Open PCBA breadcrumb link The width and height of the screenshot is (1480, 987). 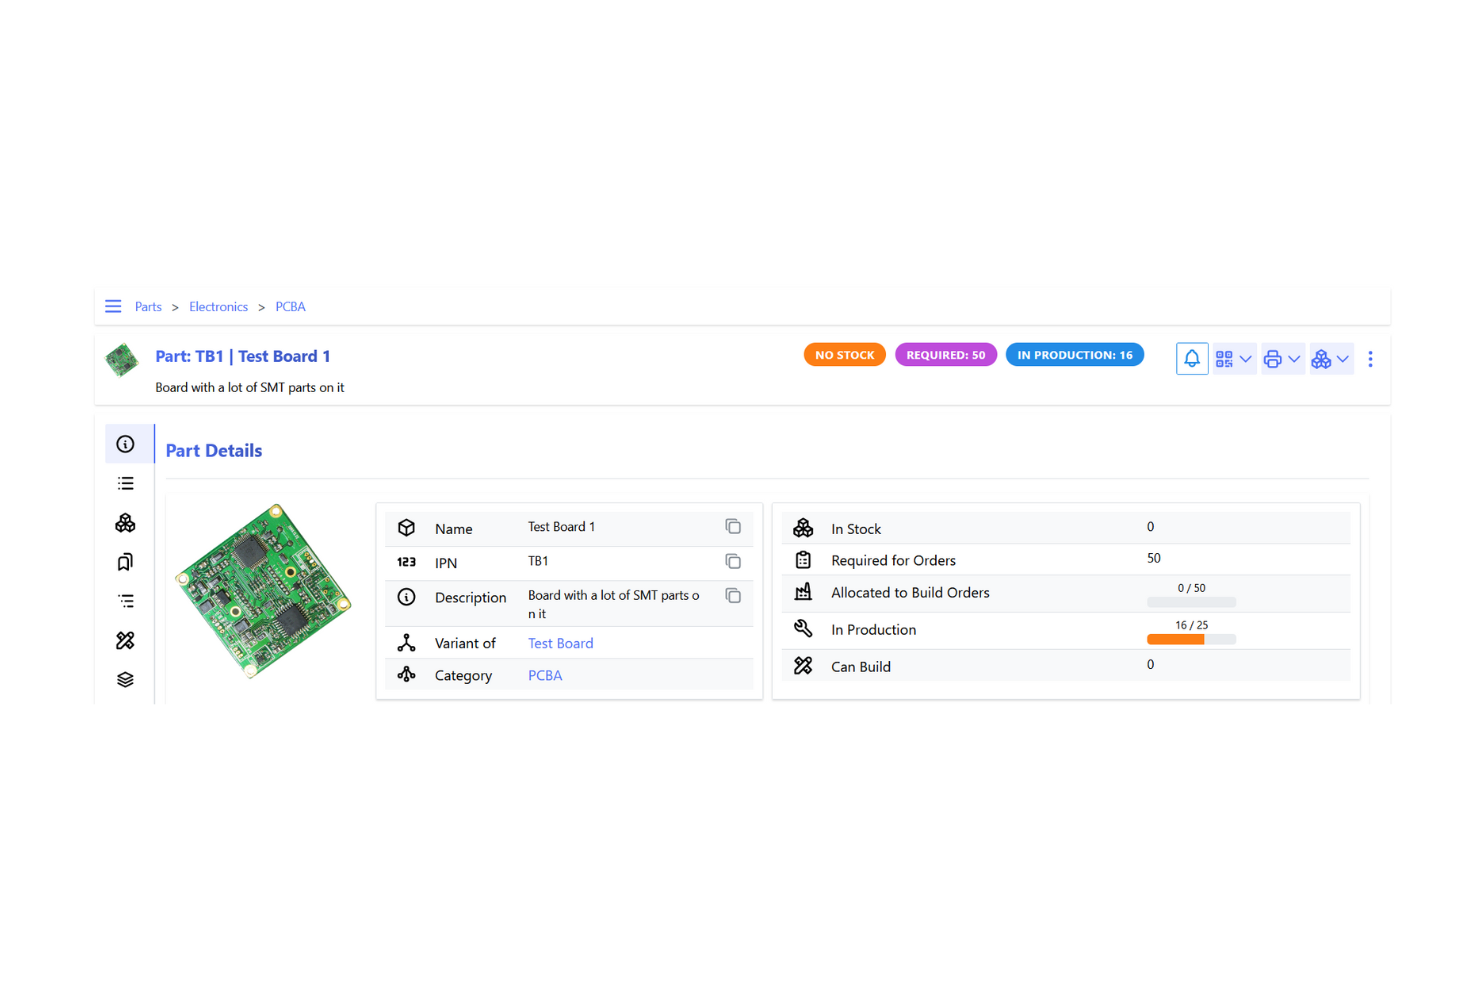290,307
